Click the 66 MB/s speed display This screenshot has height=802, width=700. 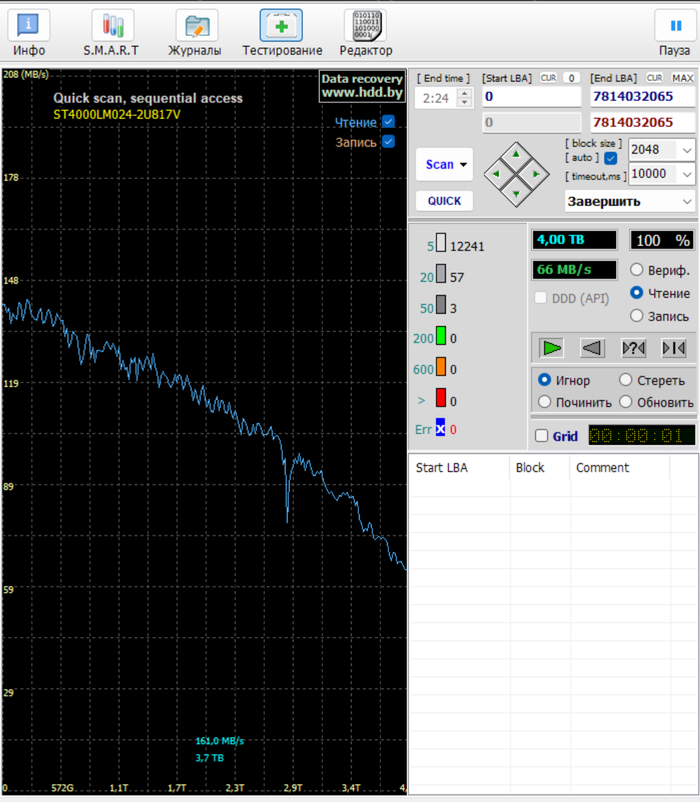click(574, 270)
